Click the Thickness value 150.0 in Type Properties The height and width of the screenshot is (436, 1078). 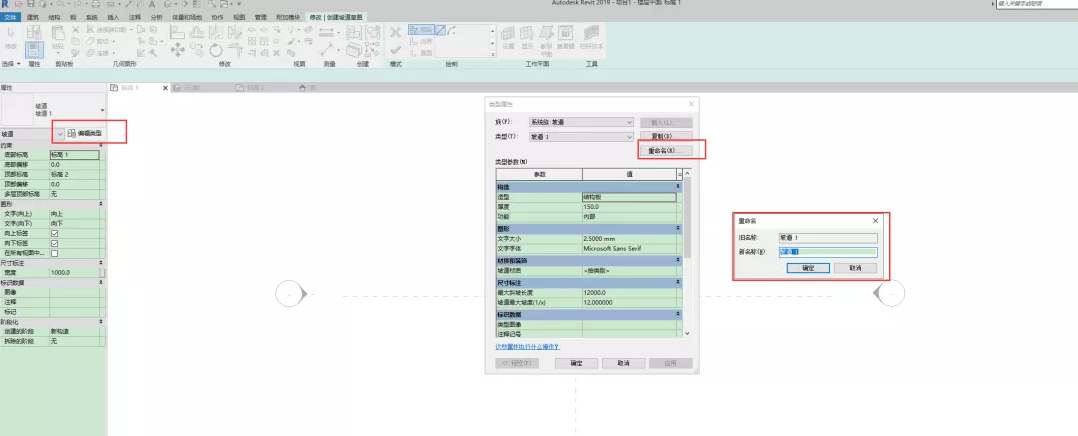point(629,206)
